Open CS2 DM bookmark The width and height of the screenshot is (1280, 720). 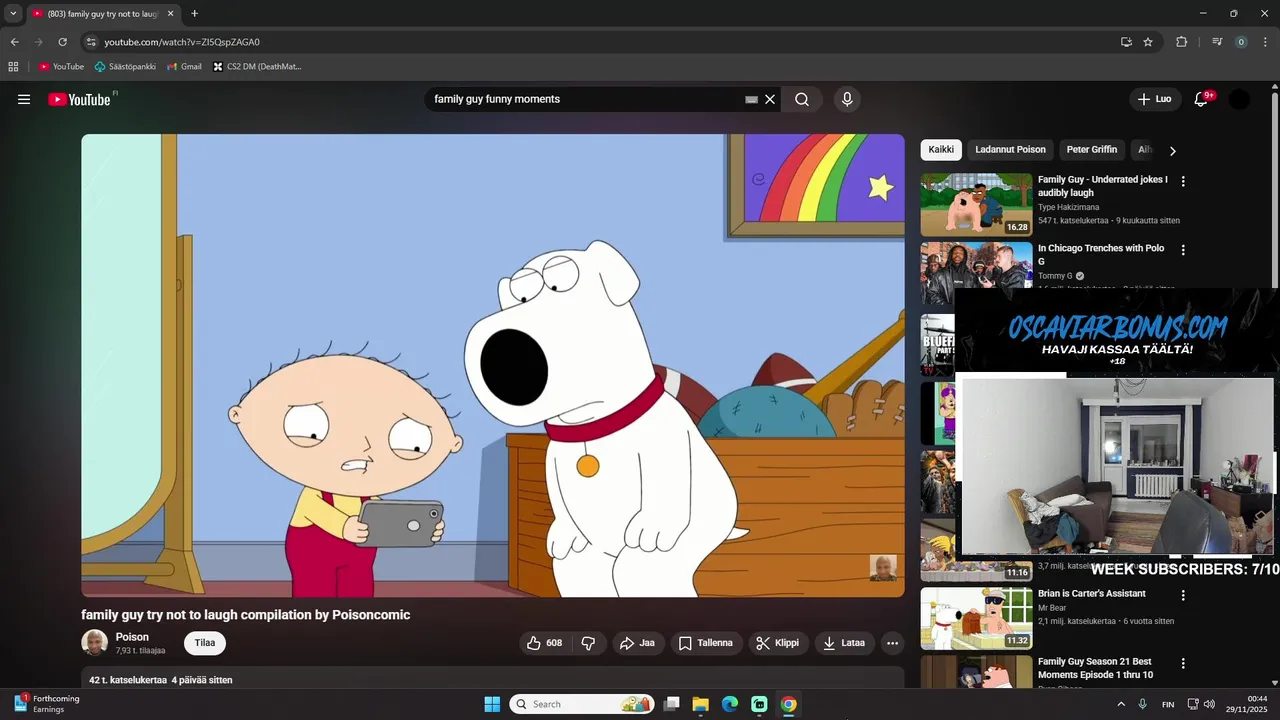tap(257, 67)
